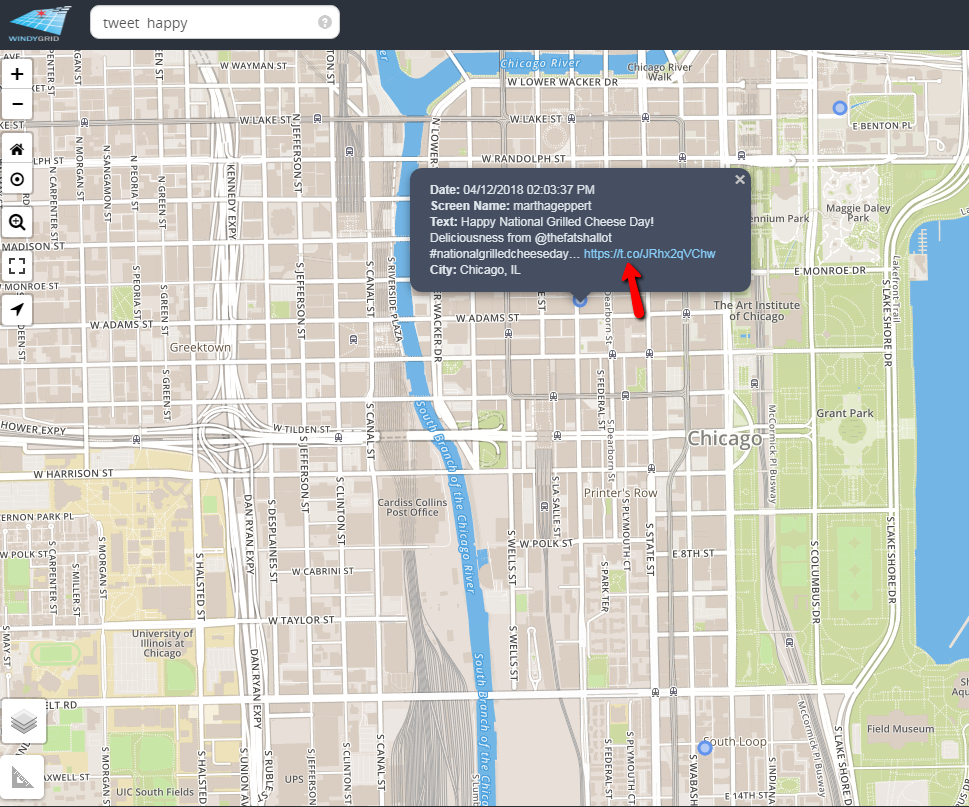Click the large 'Chicago' city label
The height and width of the screenshot is (807, 969).
point(725,439)
